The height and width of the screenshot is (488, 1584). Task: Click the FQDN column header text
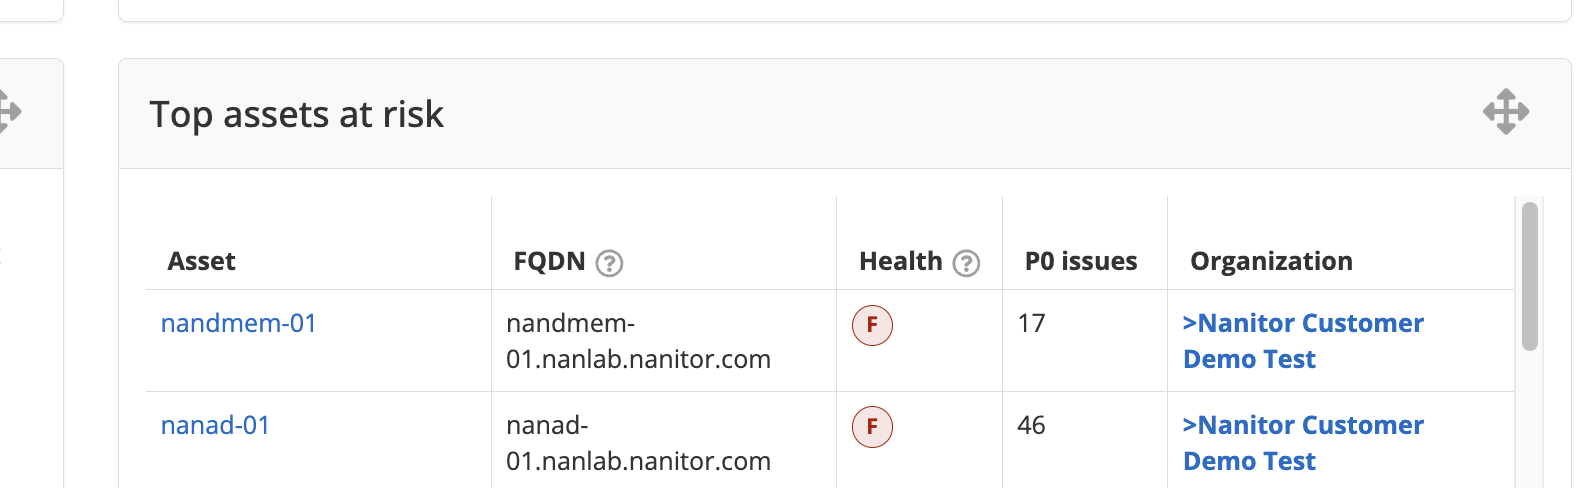click(x=549, y=262)
